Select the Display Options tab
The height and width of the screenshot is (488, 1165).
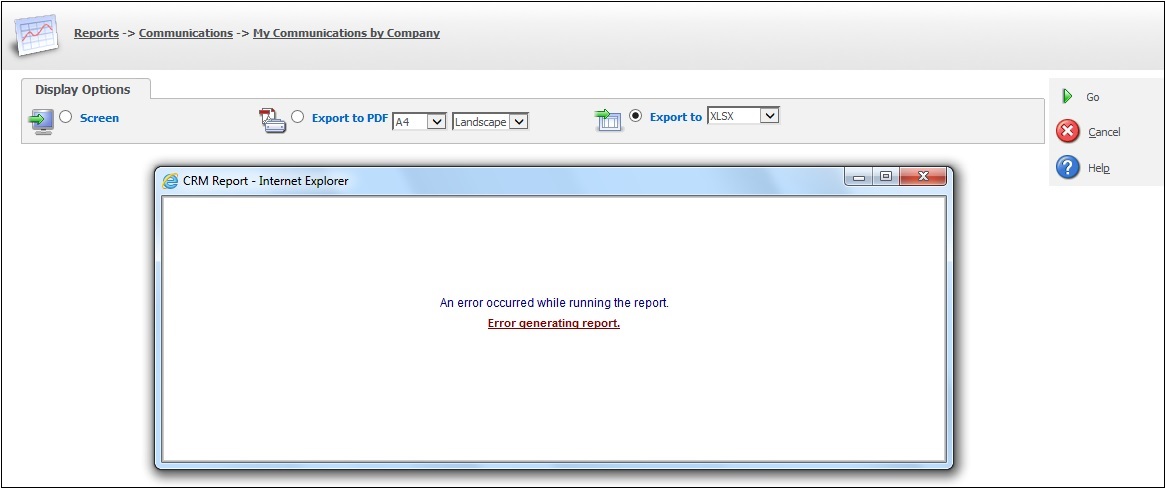tap(83, 89)
